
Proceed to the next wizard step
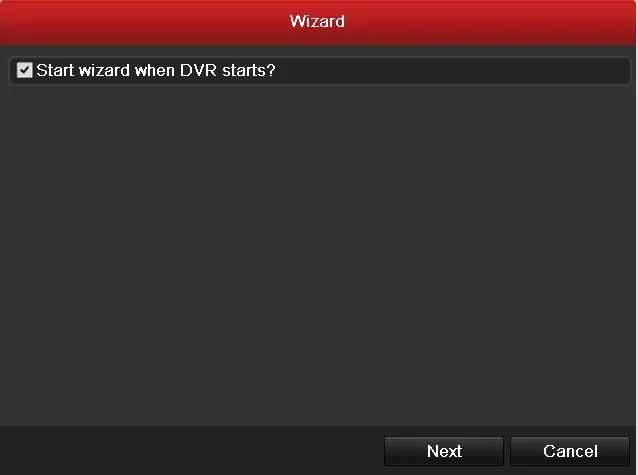click(444, 451)
